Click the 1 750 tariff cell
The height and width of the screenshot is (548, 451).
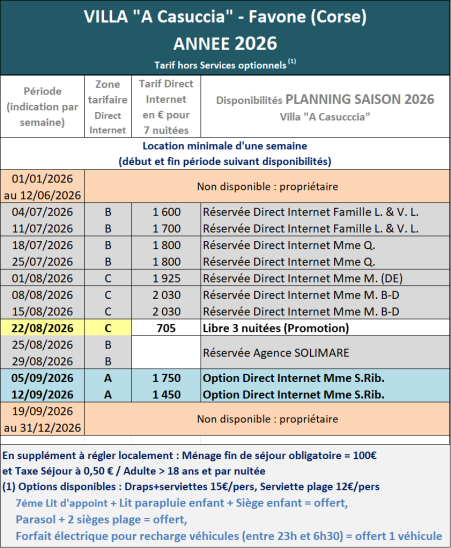pos(166,378)
